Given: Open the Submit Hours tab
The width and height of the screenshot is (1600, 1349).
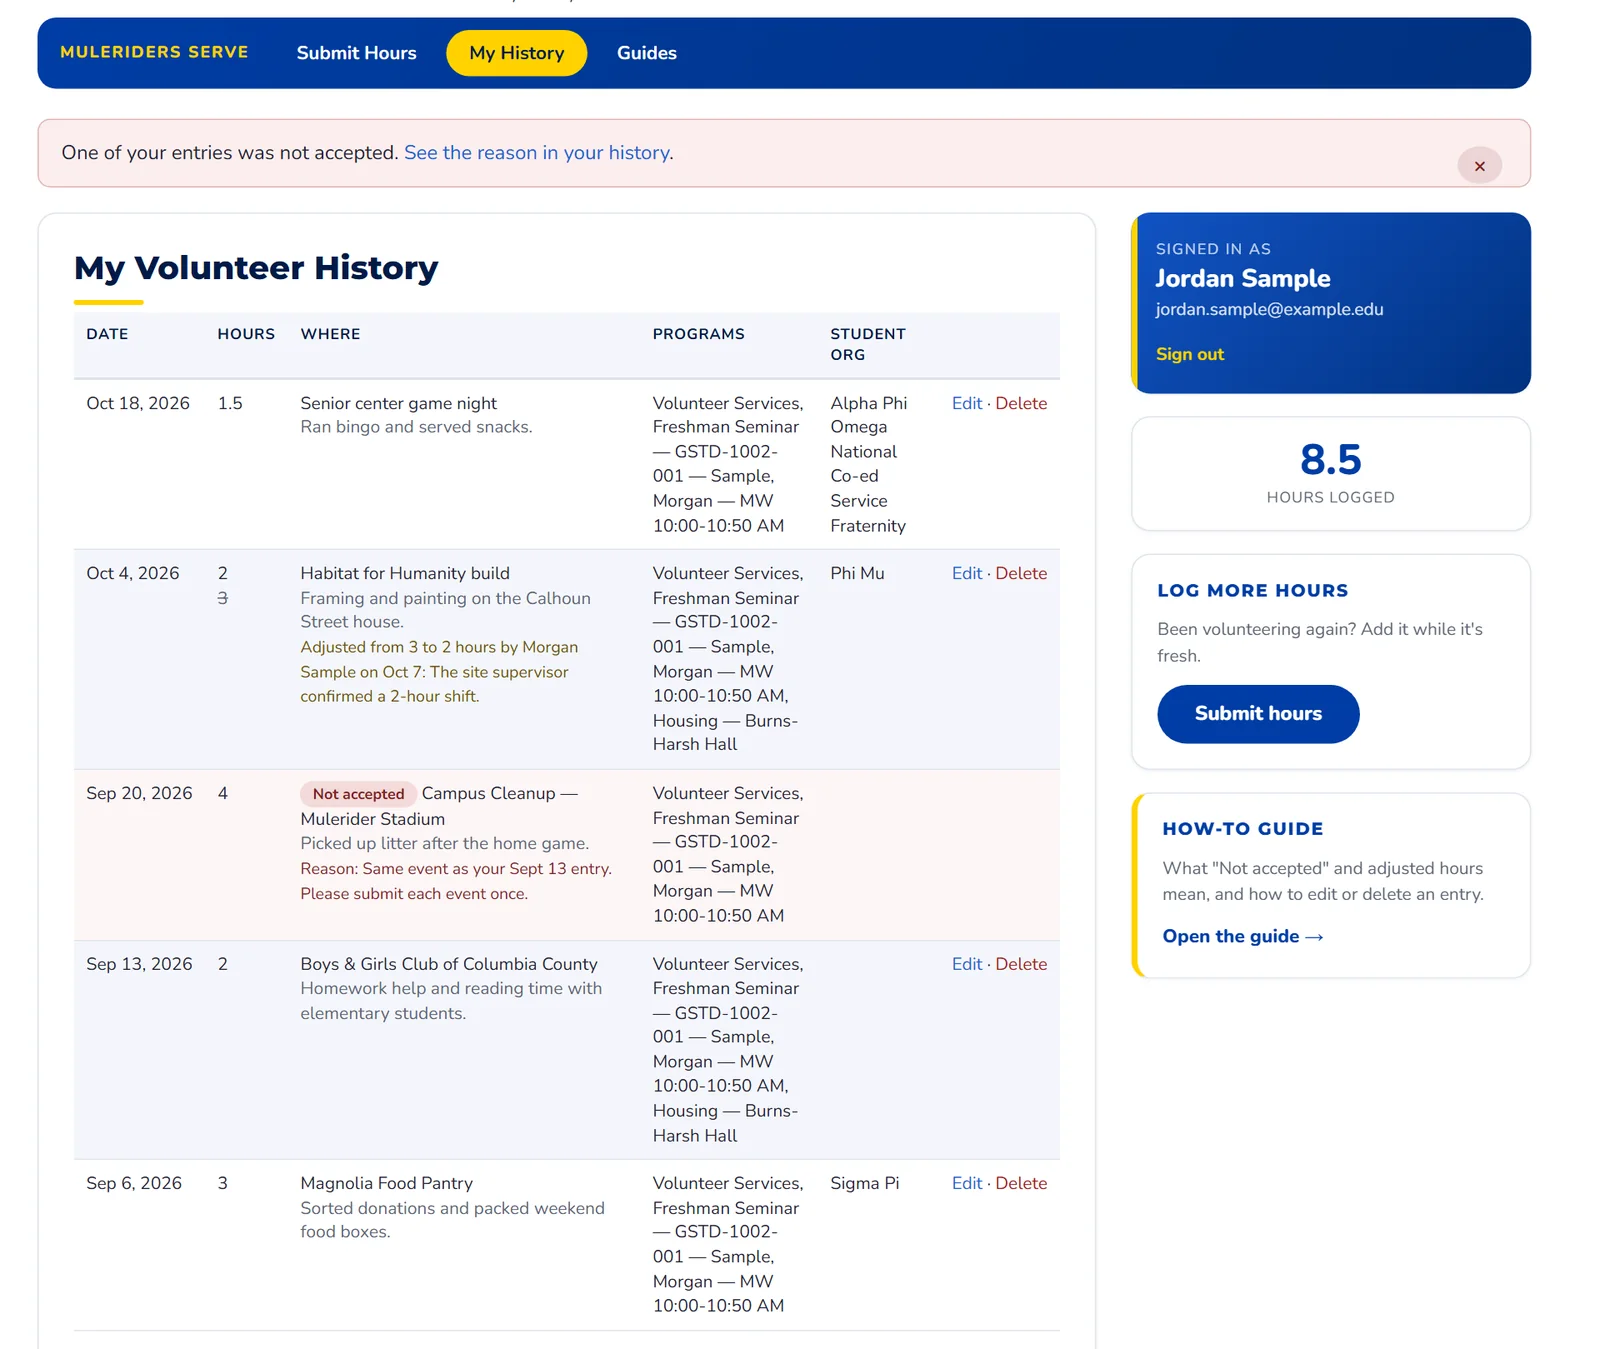Looking at the screenshot, I should coord(356,53).
